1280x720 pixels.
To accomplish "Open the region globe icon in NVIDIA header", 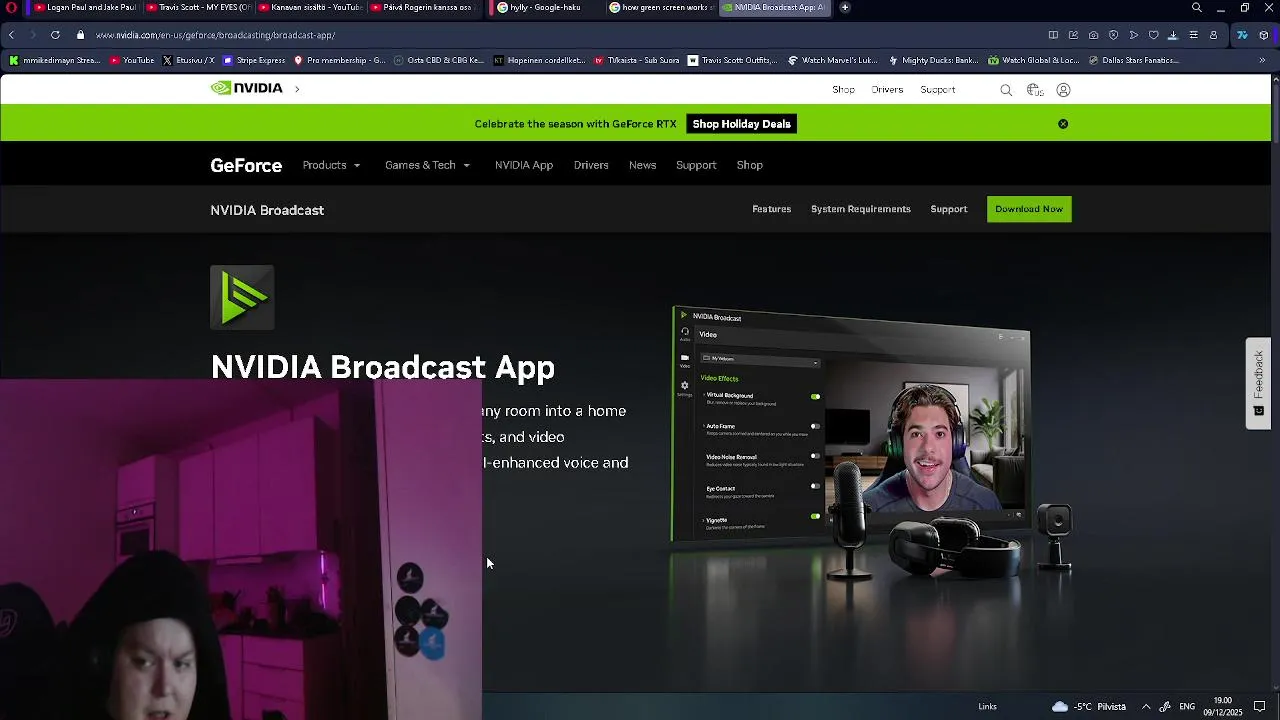I will 1035,90.
